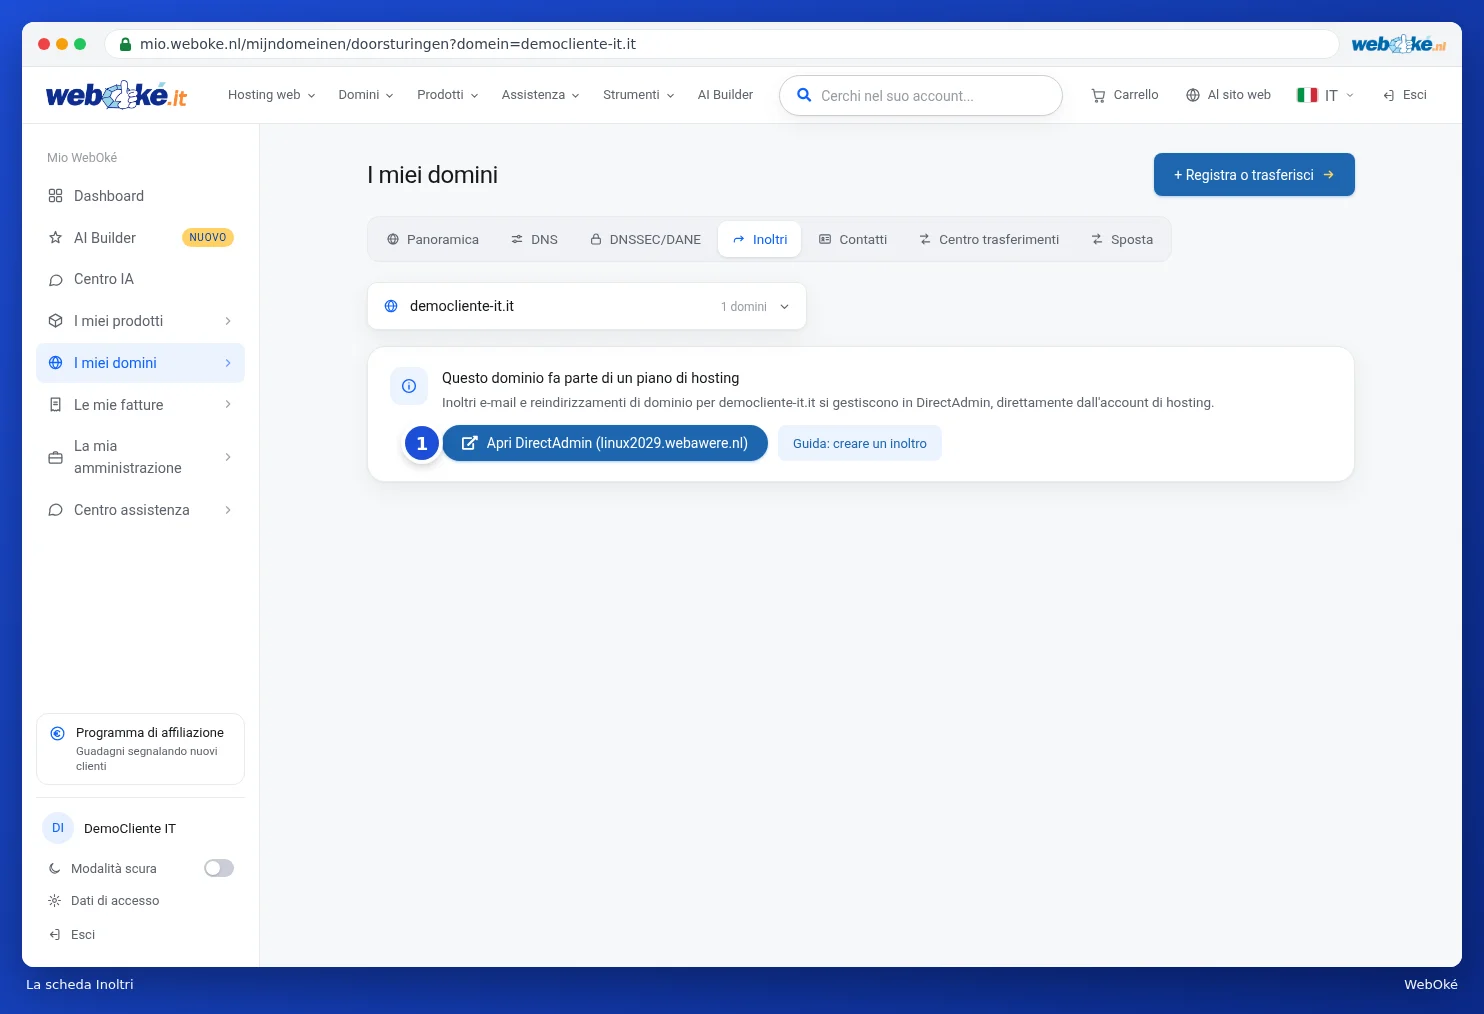
Task: Click the Le mie fatture invoice icon
Action: 56,405
